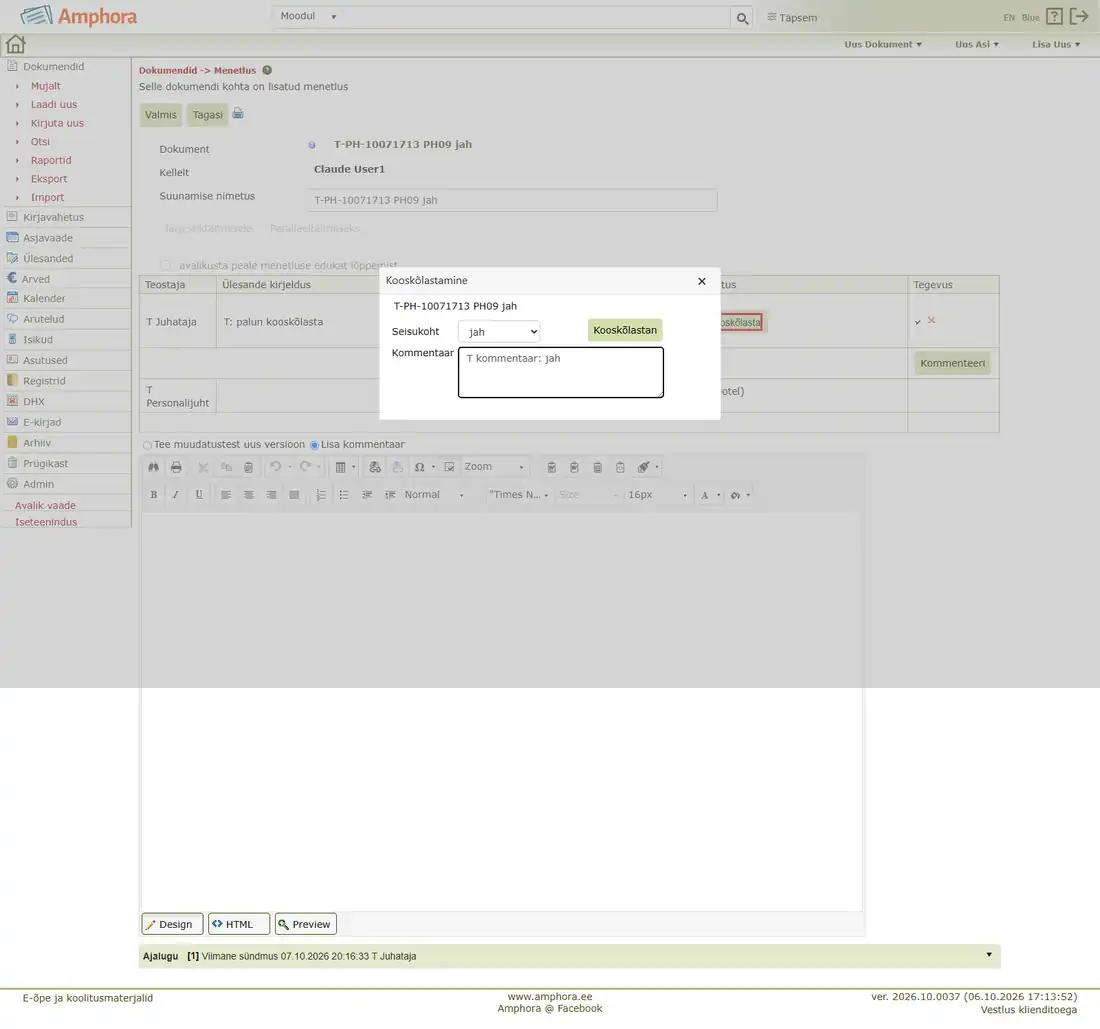This screenshot has height=1029, width=1100.
Task: Click the Kooskõlastan button
Action: point(625,330)
